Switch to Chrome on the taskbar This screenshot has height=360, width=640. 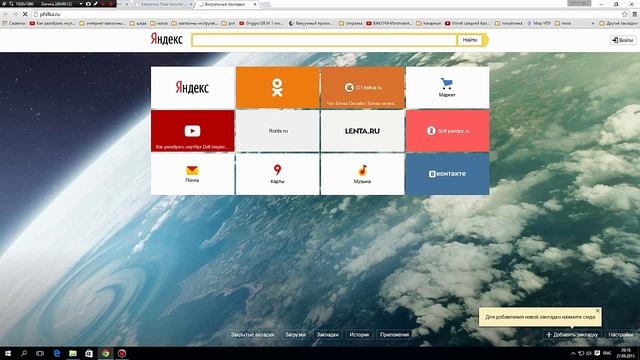pyautogui.click(x=105, y=353)
